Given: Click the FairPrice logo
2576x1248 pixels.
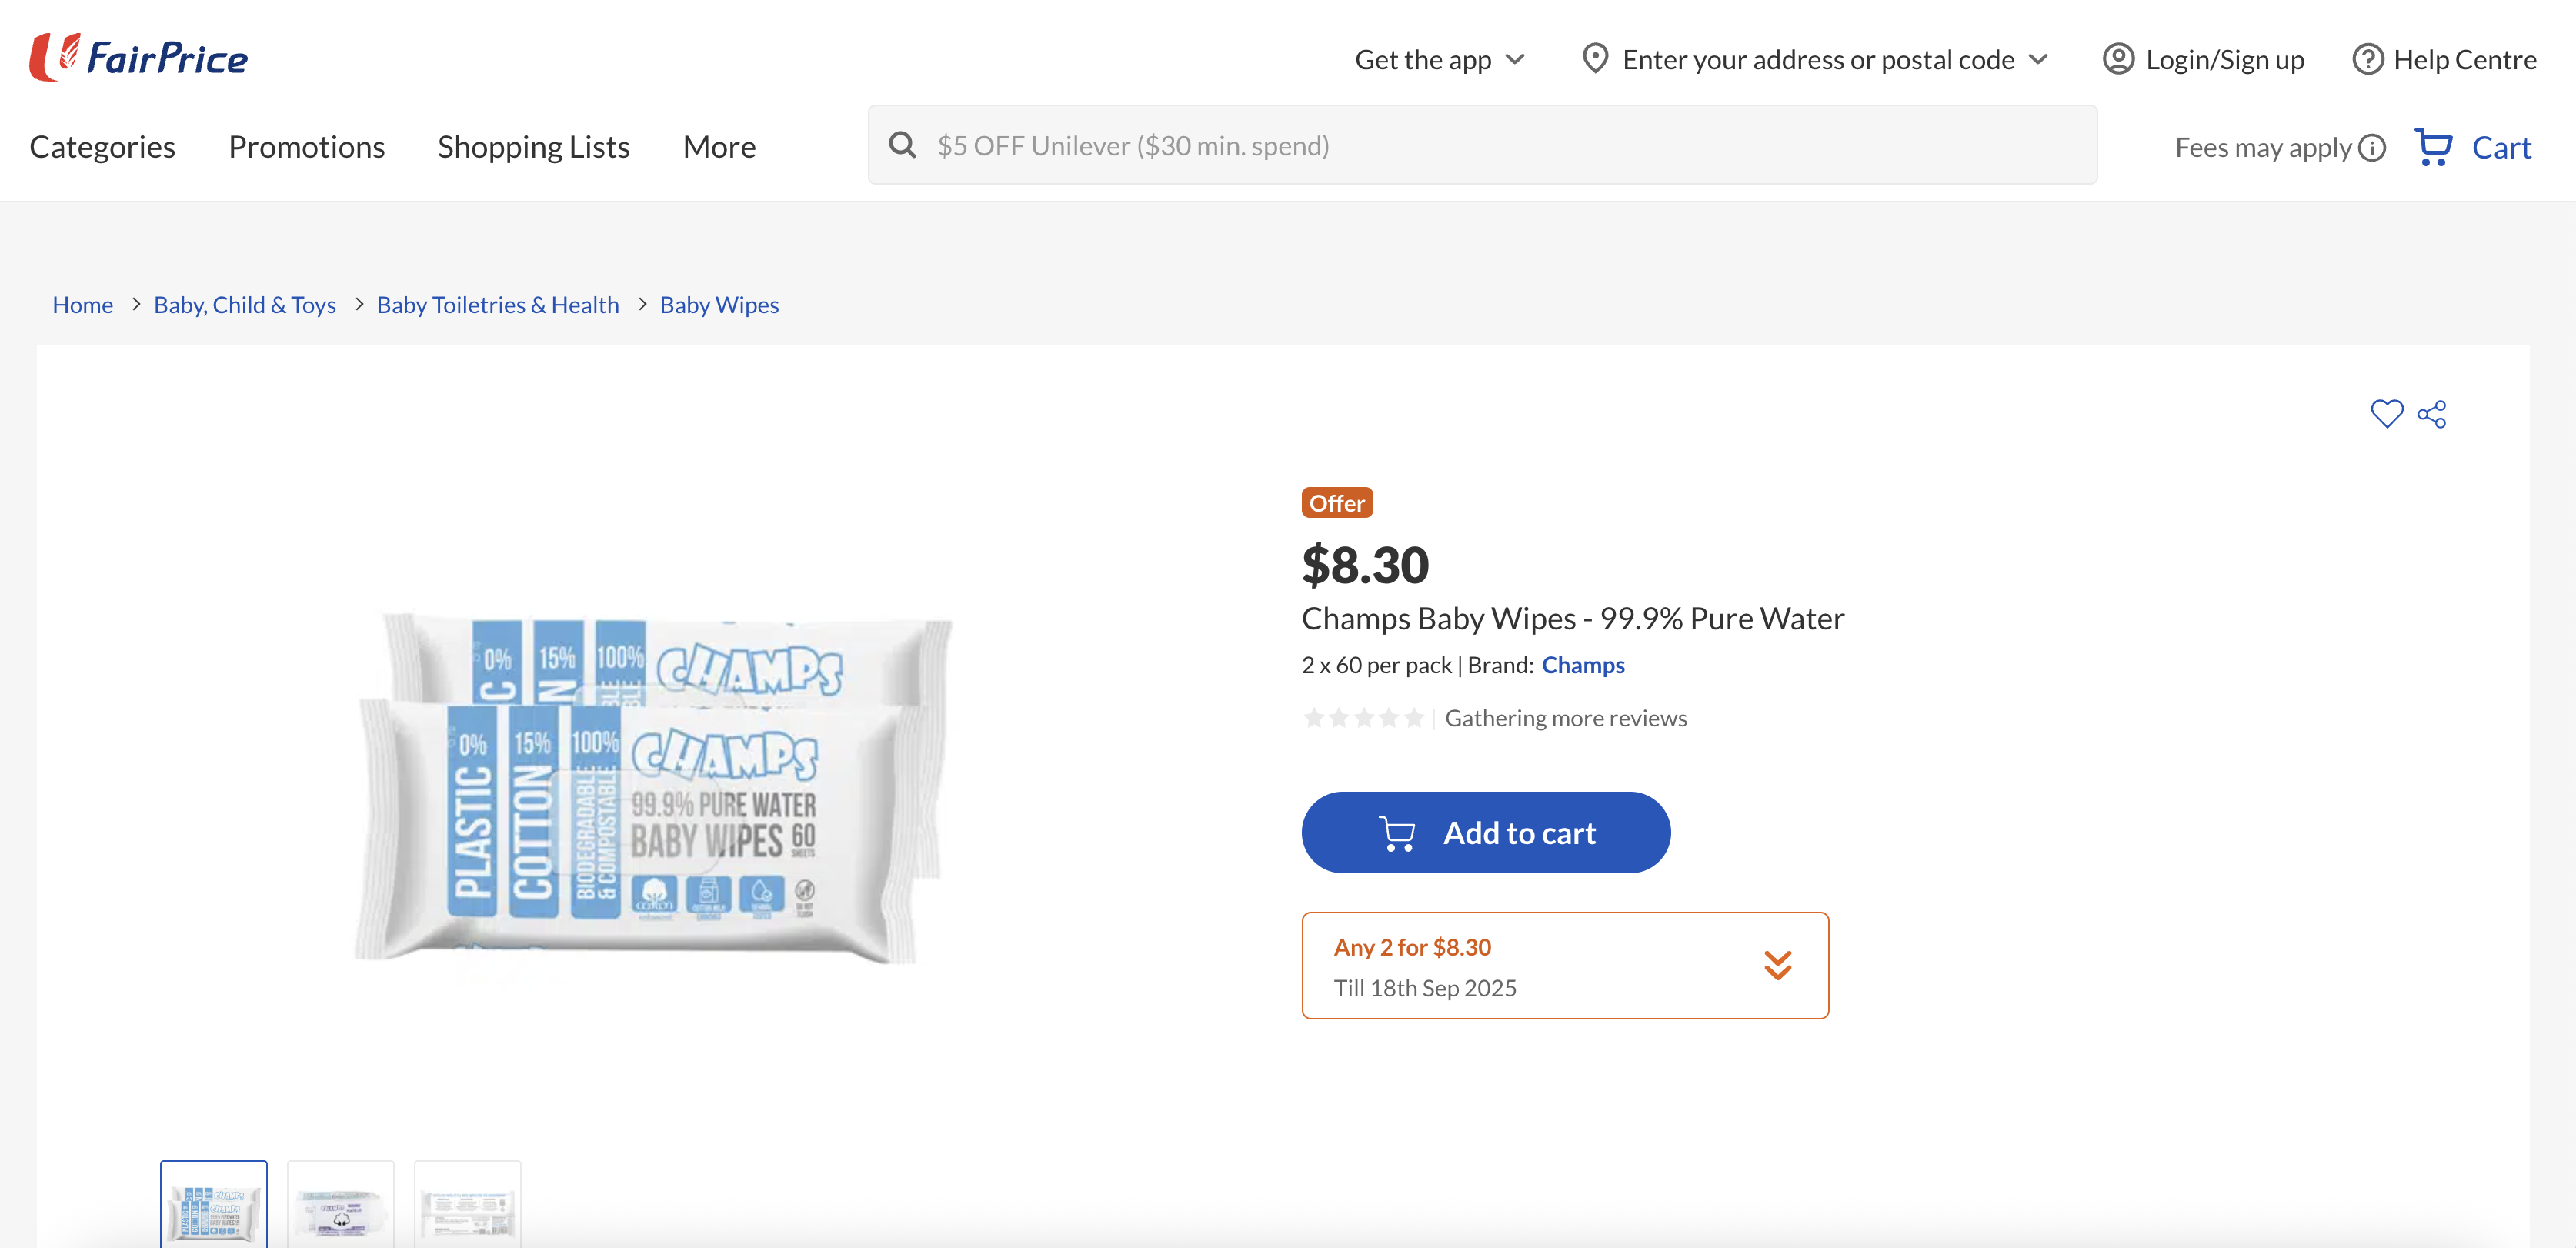Looking at the screenshot, I should pyautogui.click(x=139, y=57).
